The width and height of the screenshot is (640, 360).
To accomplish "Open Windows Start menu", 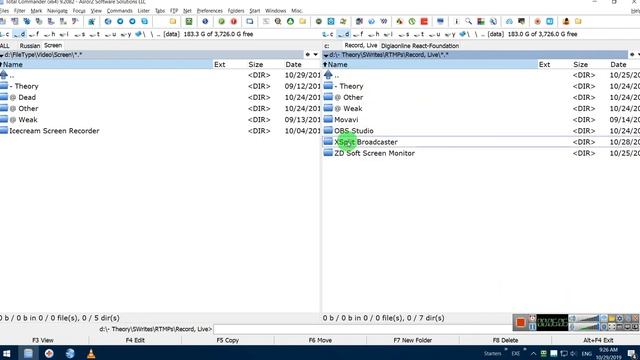I will tap(7, 353).
